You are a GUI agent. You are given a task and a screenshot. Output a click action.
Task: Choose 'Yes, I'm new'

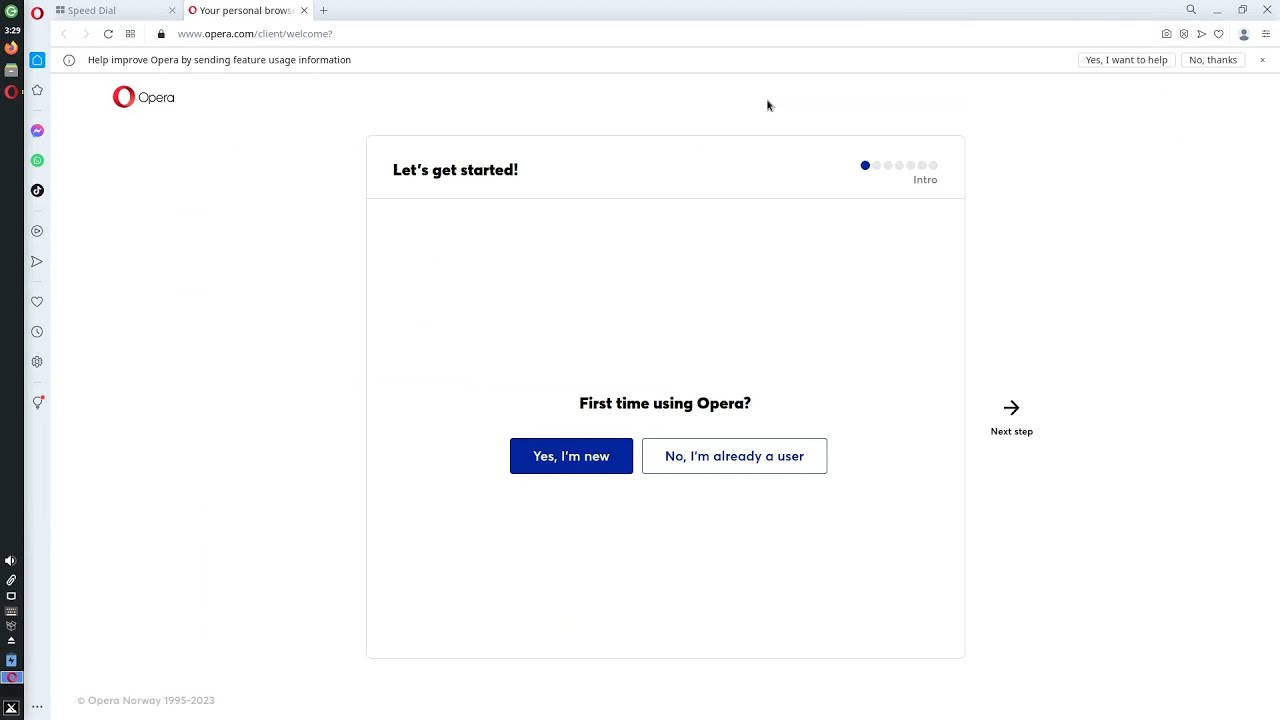tap(571, 456)
